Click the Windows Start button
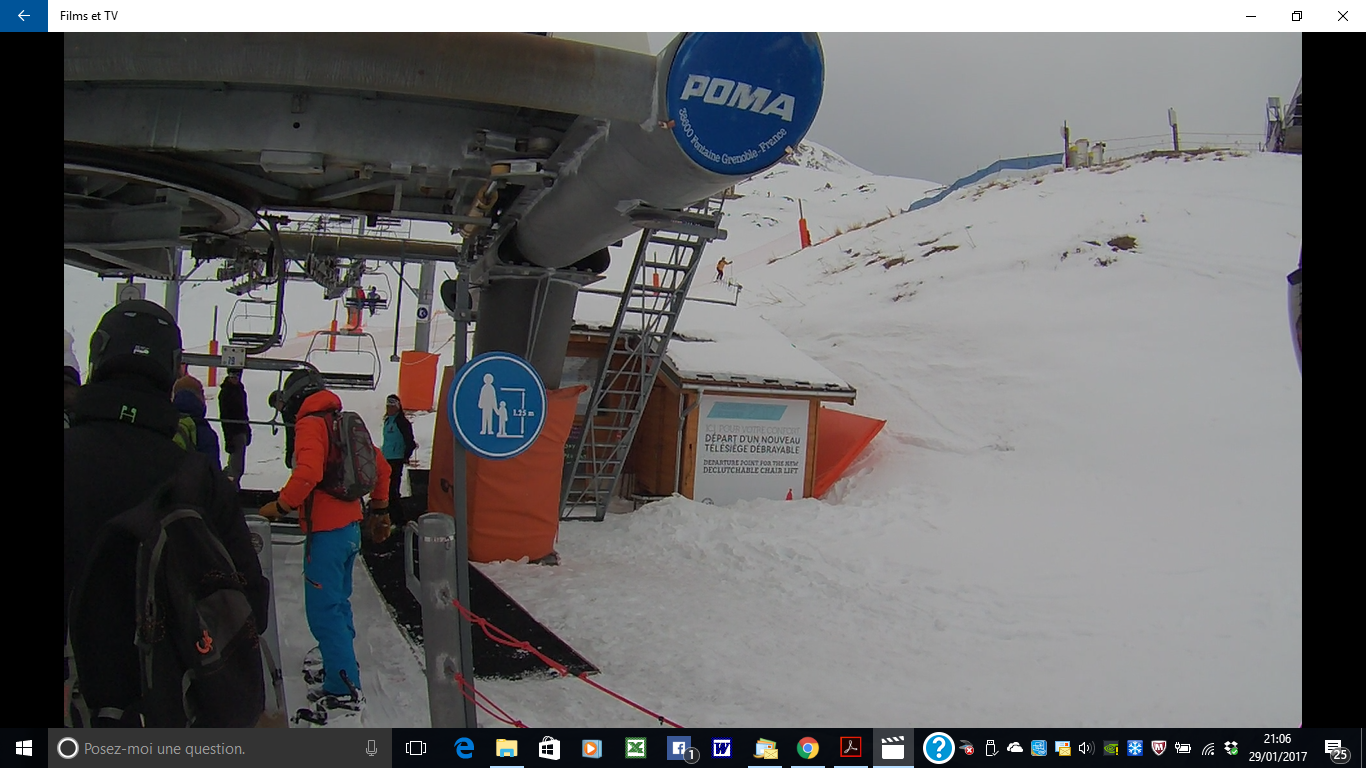Viewport: 1366px width, 768px height. coord(23,748)
